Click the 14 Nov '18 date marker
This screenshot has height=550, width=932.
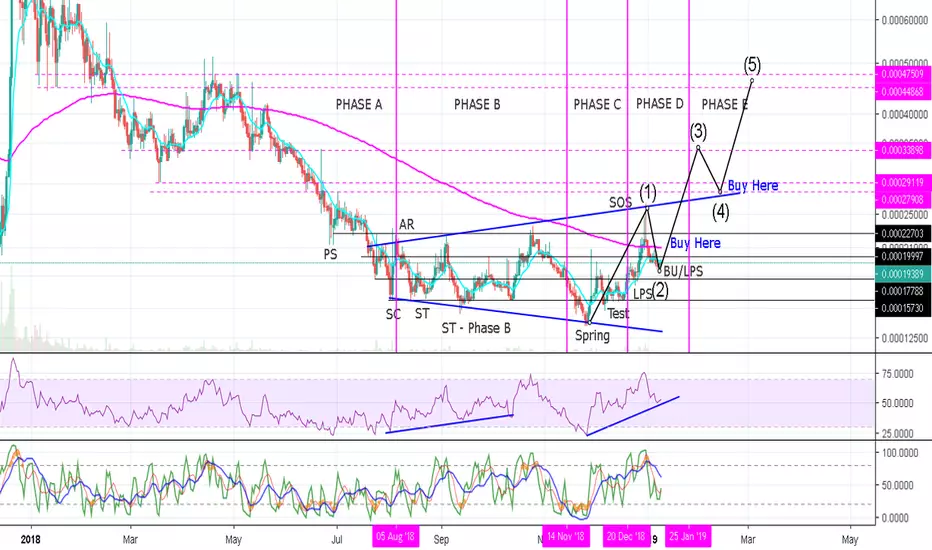coord(566,536)
